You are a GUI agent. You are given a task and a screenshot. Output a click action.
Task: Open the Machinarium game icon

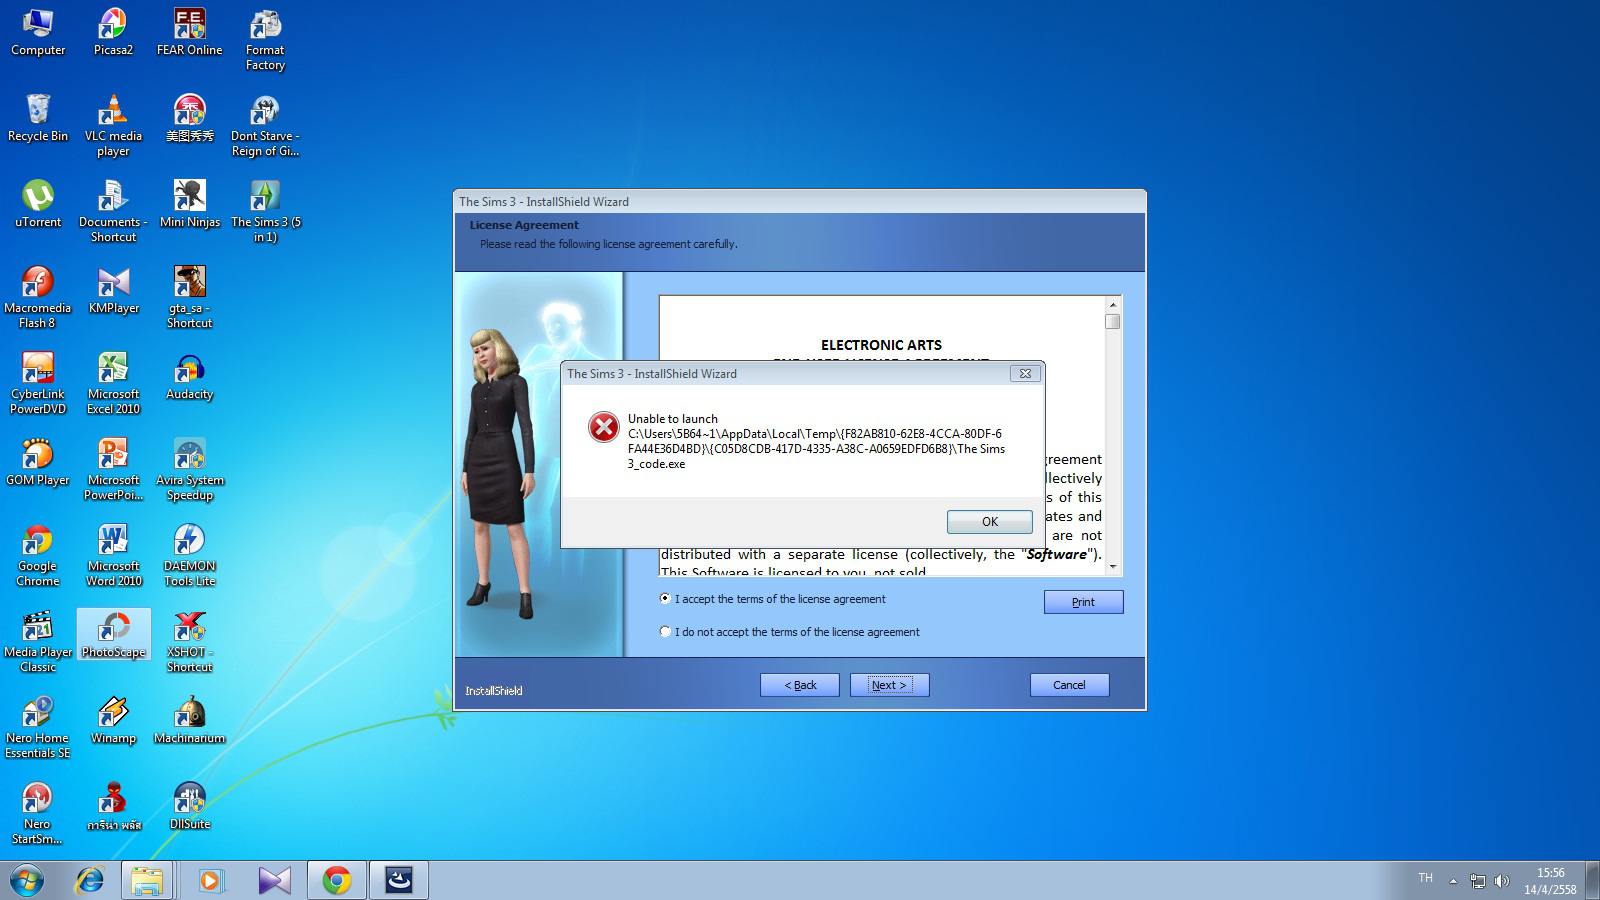coord(189,720)
